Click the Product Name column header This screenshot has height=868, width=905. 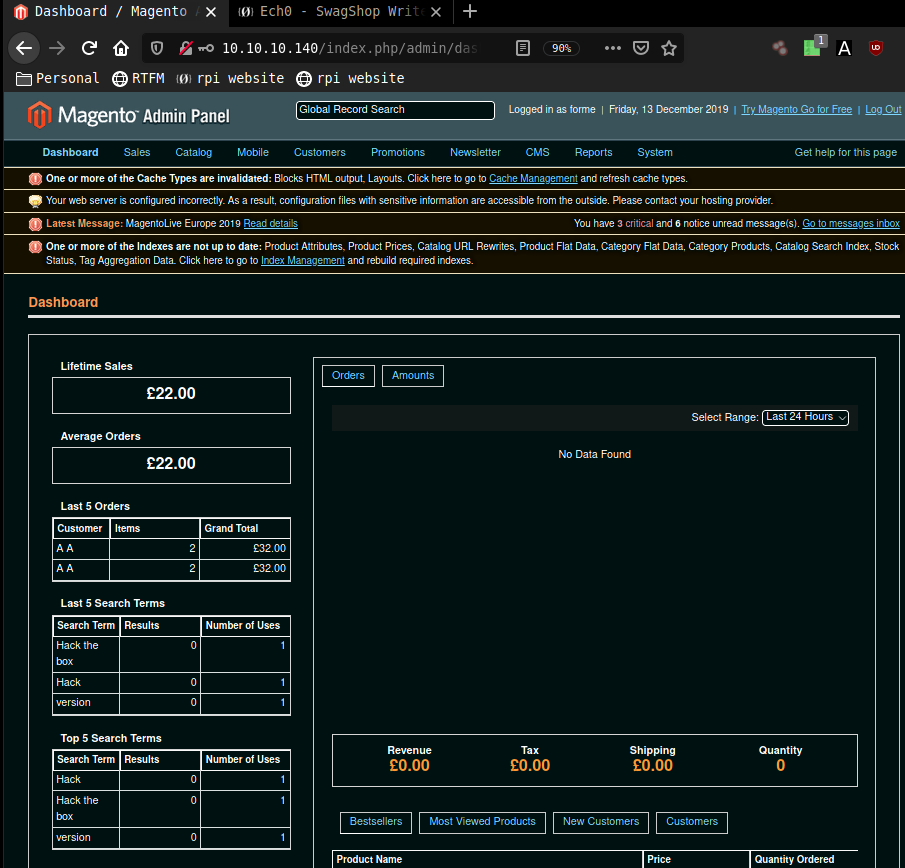pyautogui.click(x=488, y=859)
